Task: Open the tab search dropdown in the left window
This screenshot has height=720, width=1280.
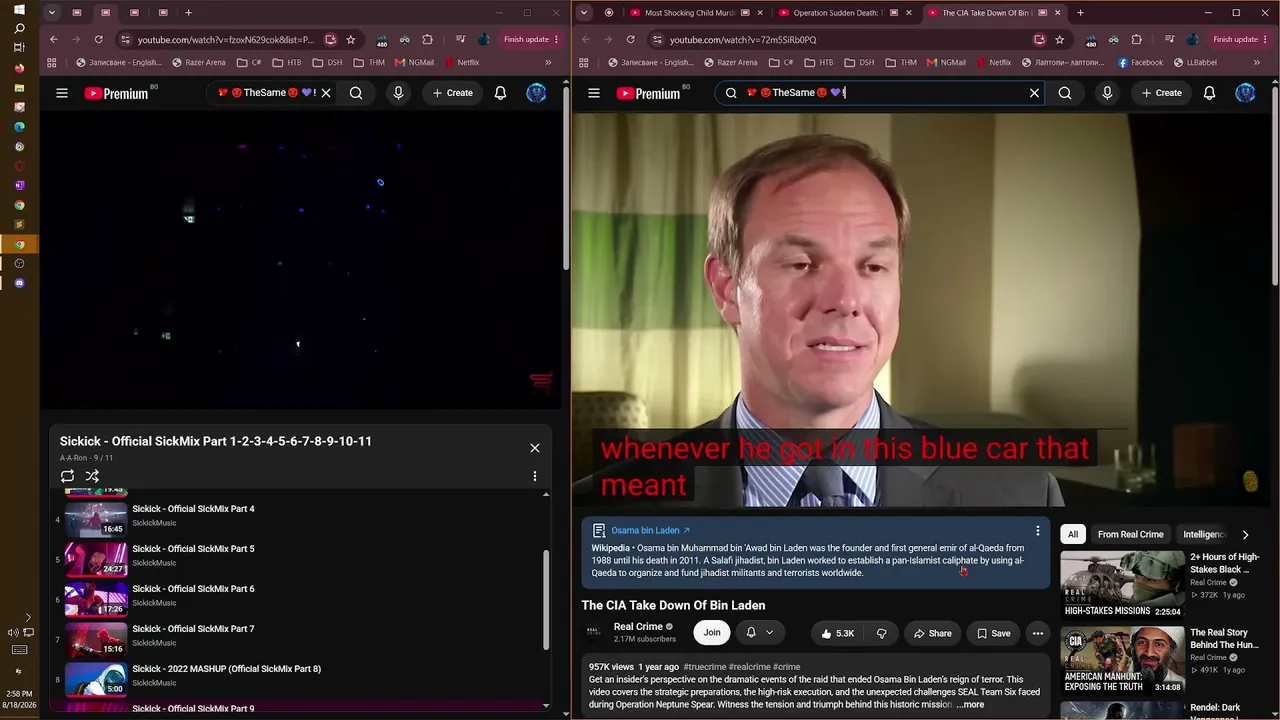Action: tap(52, 13)
